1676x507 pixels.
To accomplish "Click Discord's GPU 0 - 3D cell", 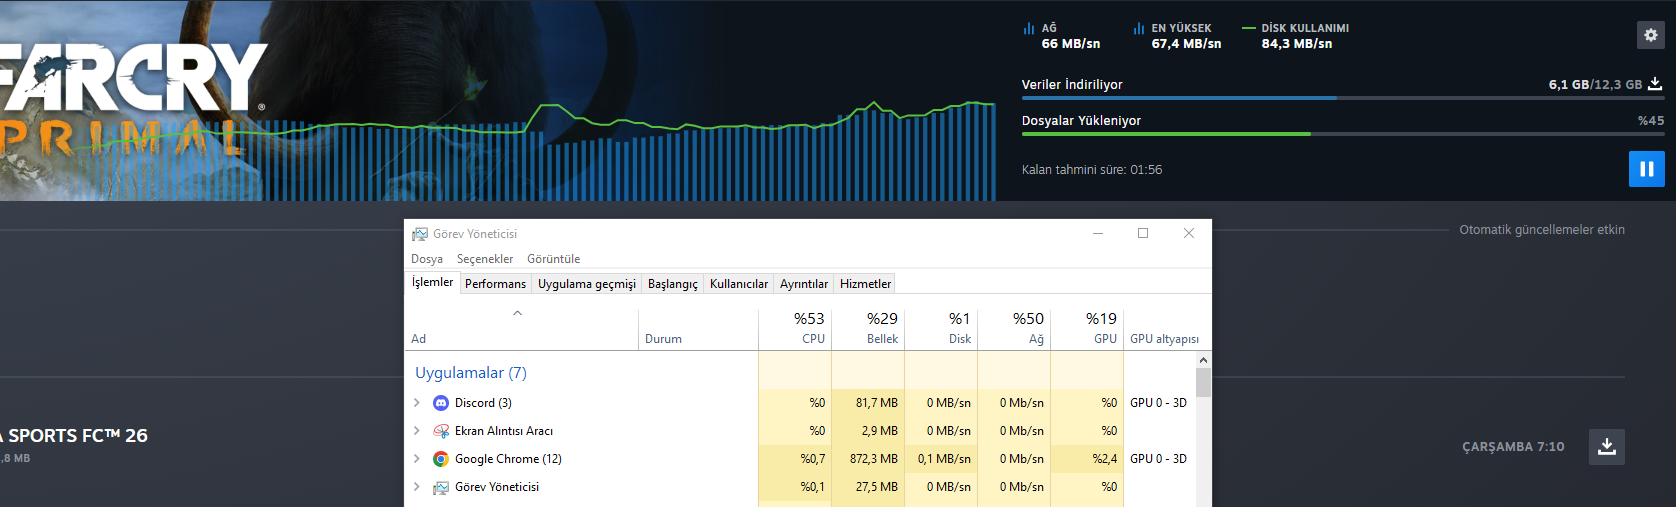I will [x=1158, y=403].
